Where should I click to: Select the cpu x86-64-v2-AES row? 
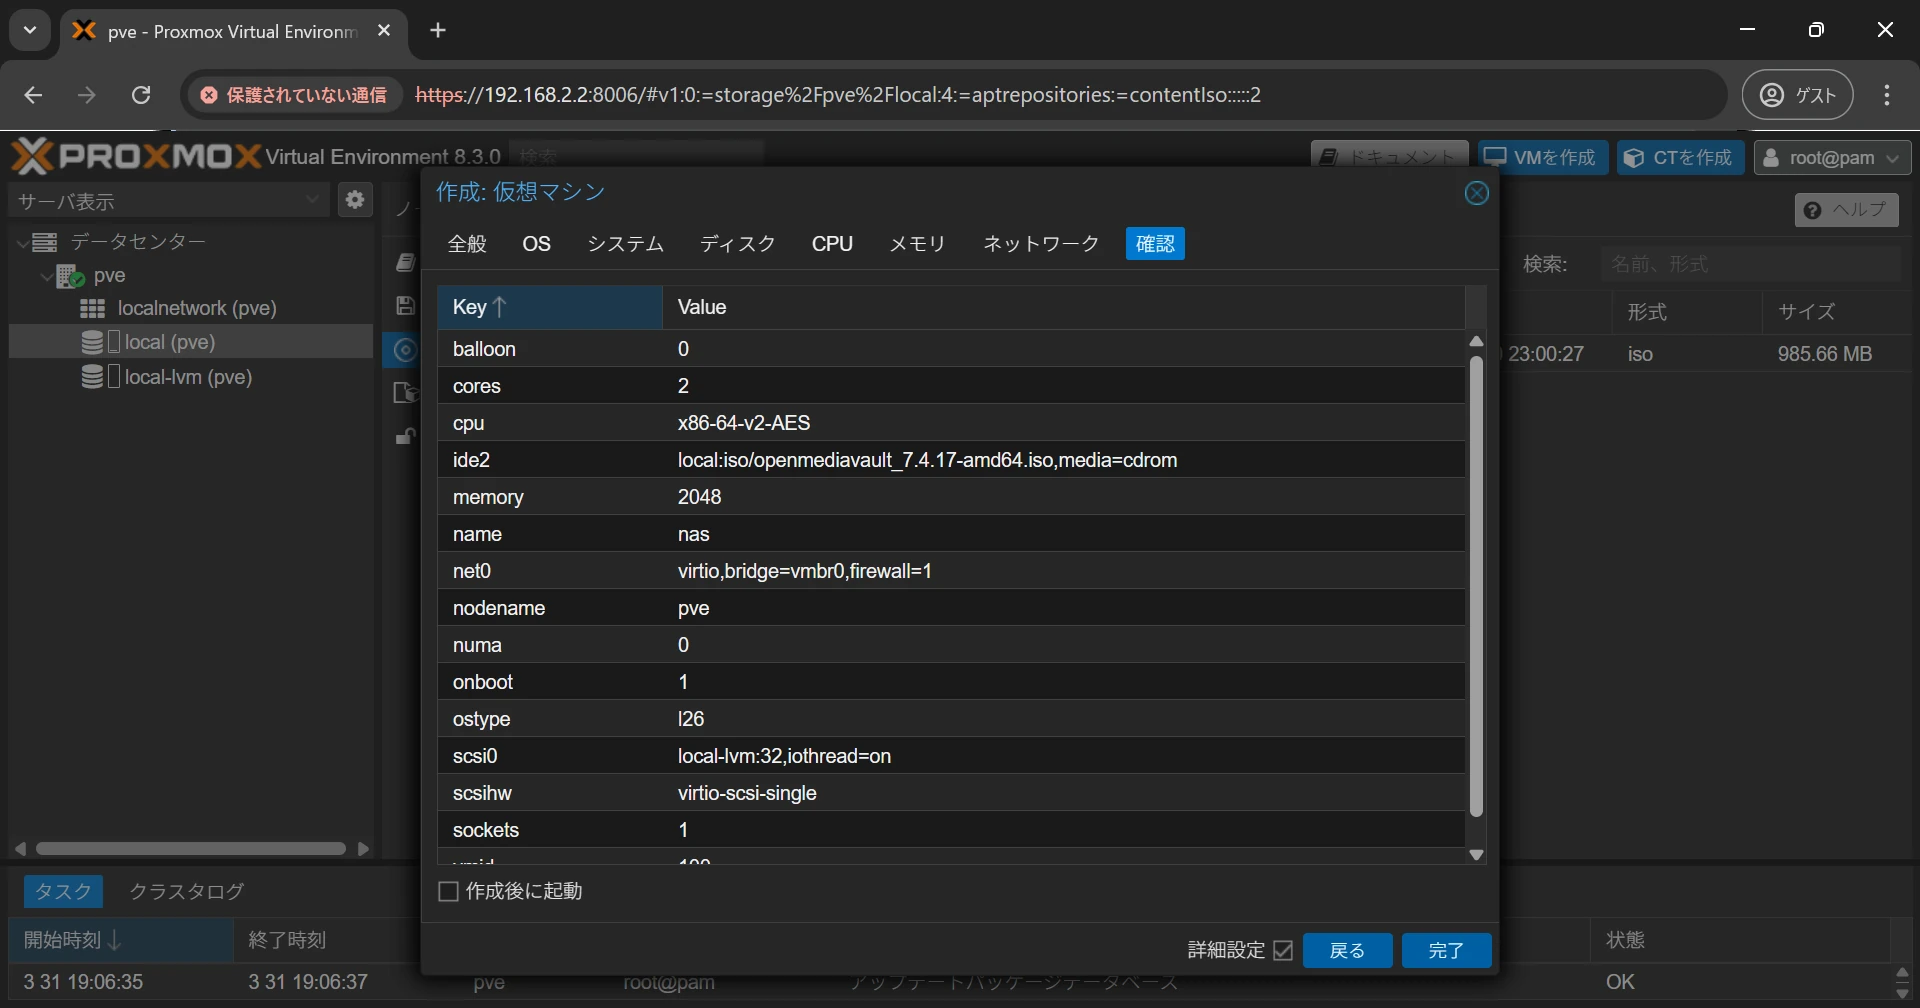(951, 423)
